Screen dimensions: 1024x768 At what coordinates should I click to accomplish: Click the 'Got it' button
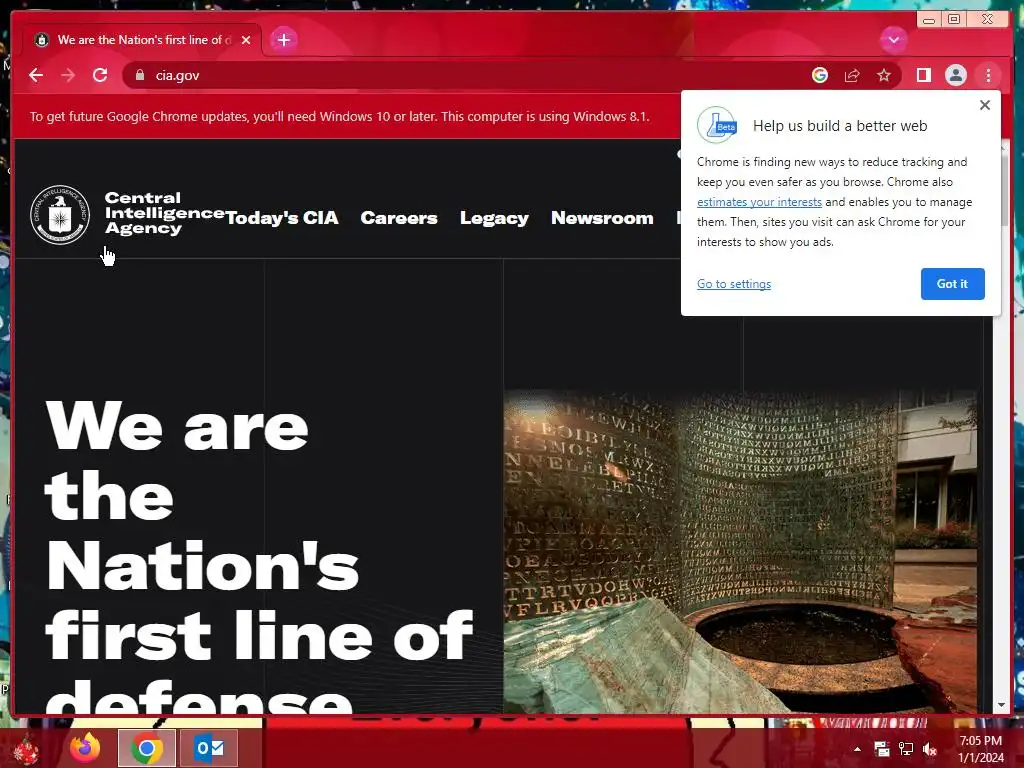(952, 284)
